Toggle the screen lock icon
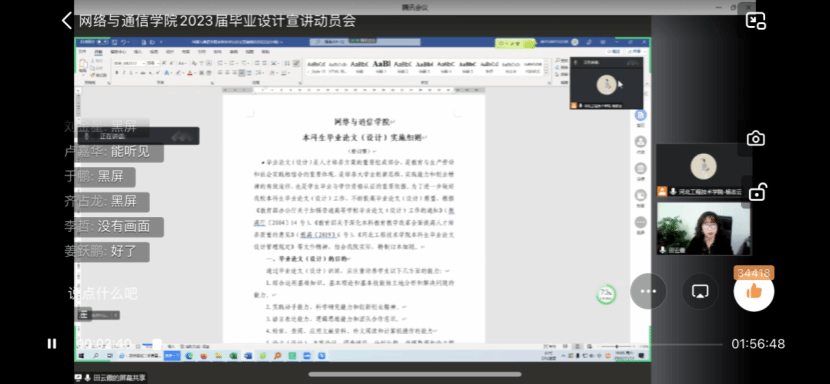 tap(757, 192)
